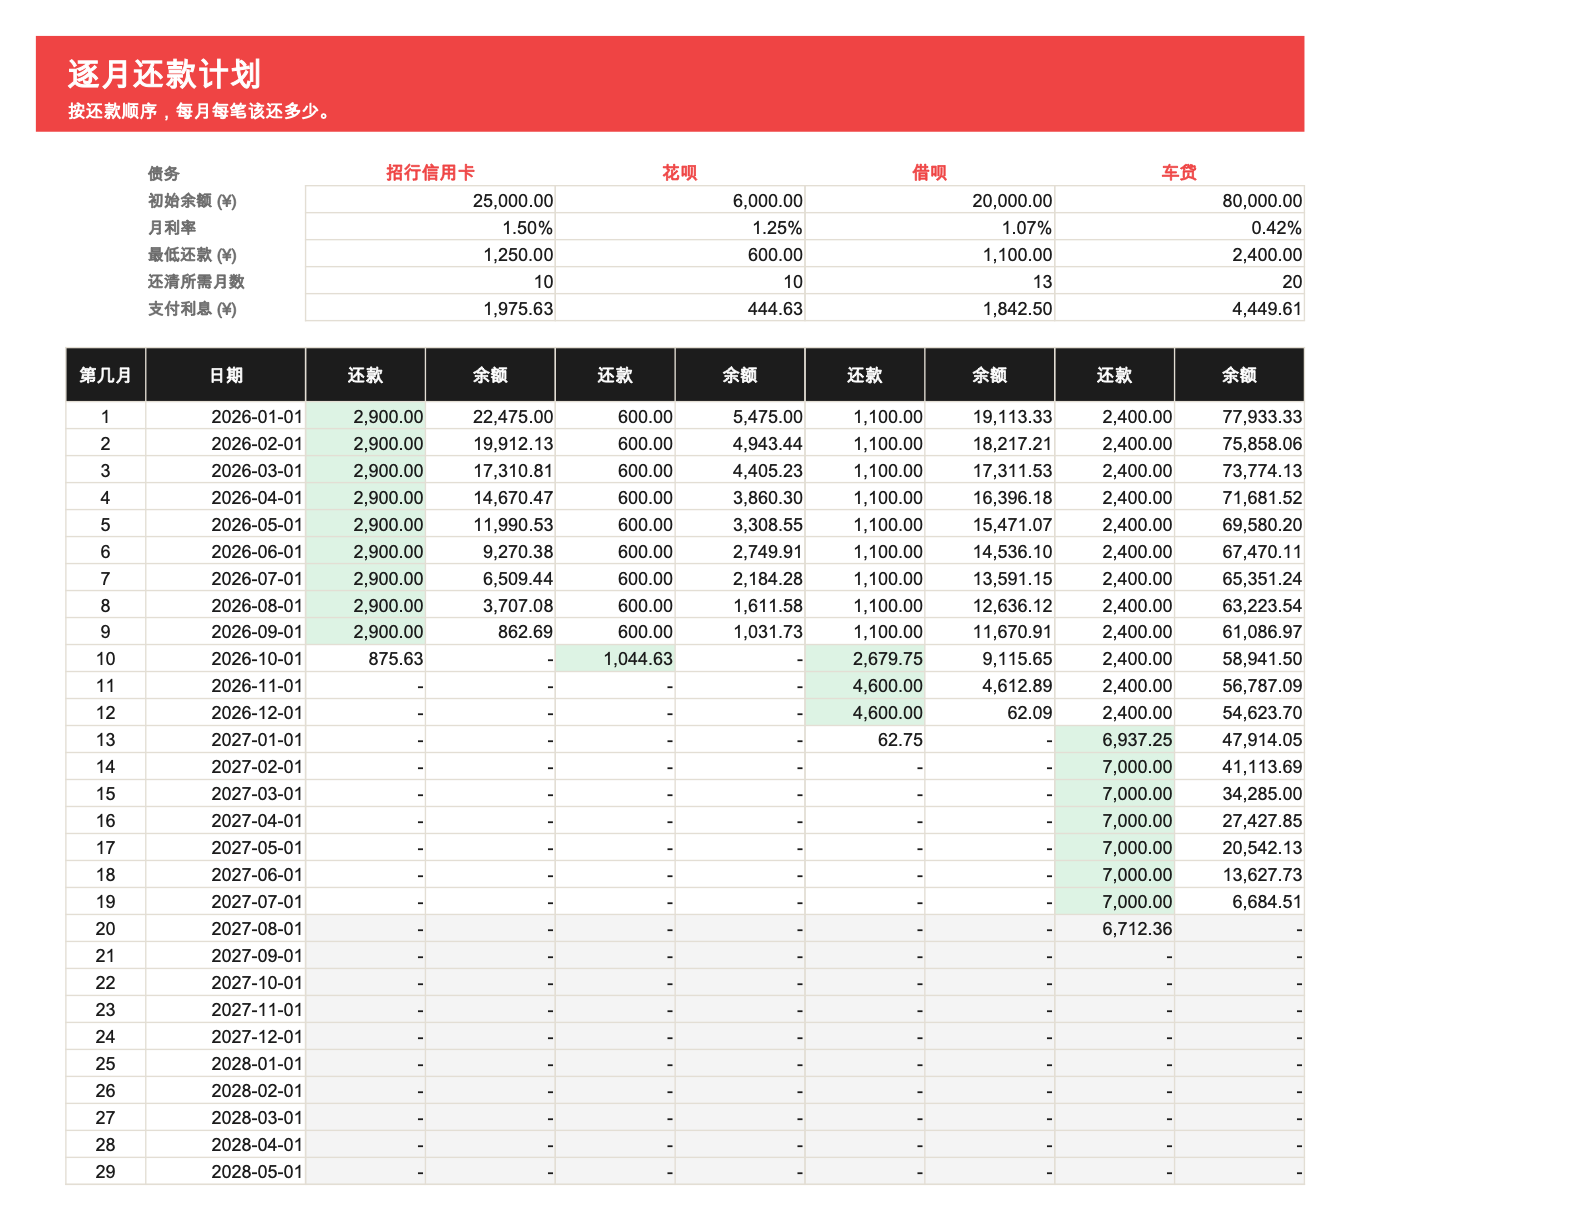Click the 875.63 final credit card payment
Viewport: 1584px width, 1224px height.
click(x=366, y=658)
